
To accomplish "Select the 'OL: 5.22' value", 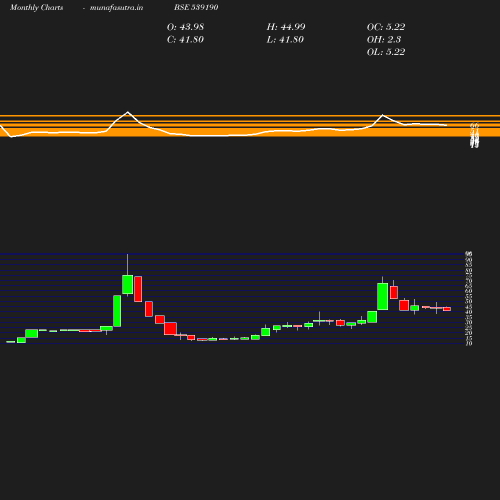I will point(386,52).
